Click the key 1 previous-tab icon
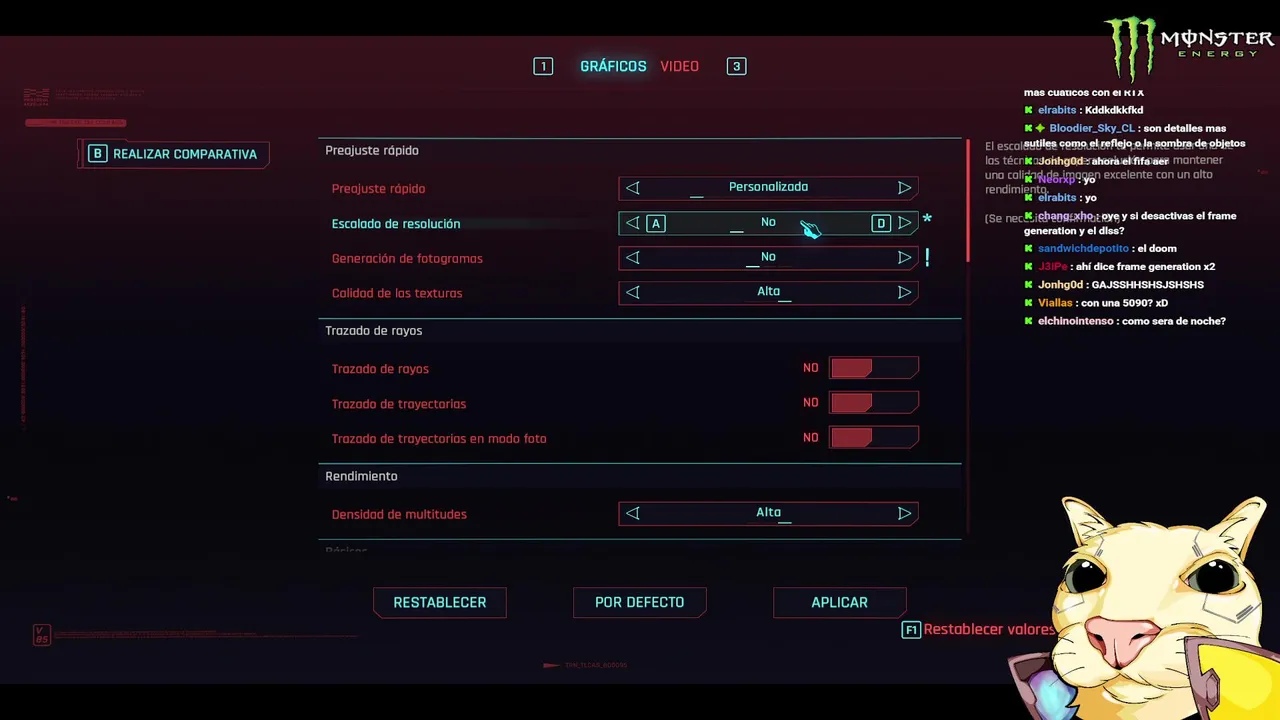The width and height of the screenshot is (1280, 720). click(543, 66)
